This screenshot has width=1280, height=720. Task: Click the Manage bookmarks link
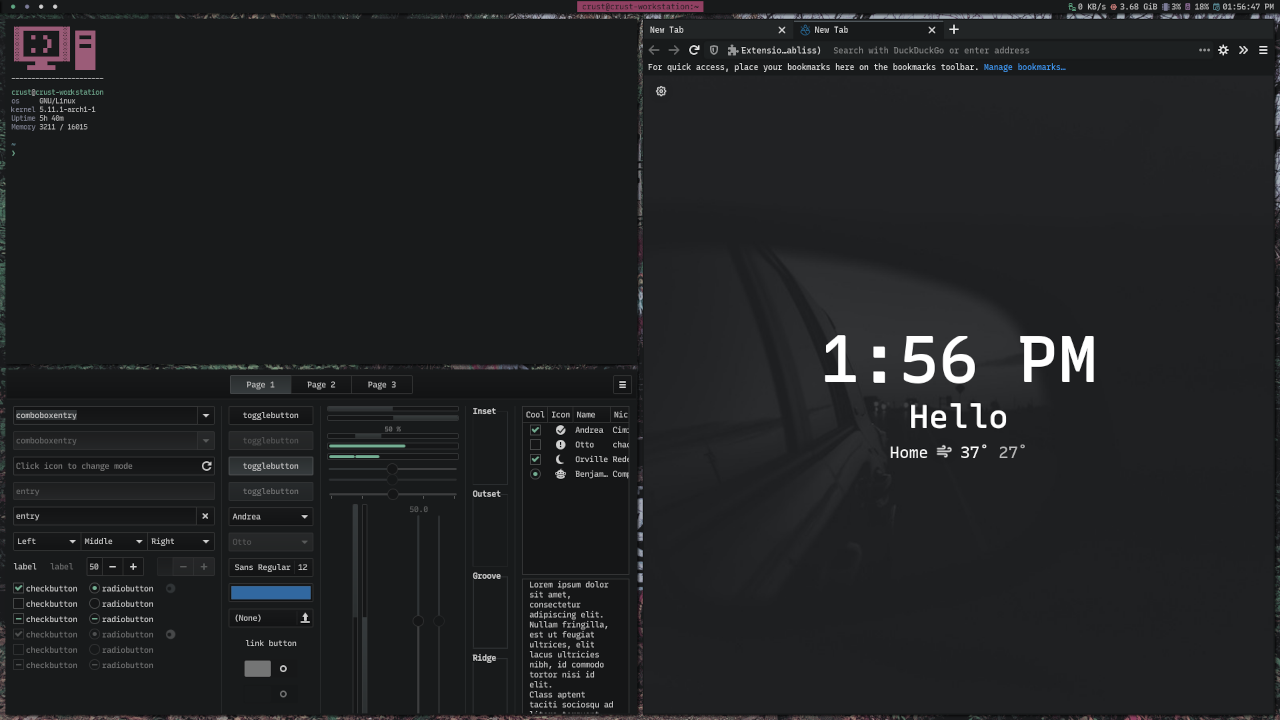tap(1024, 67)
